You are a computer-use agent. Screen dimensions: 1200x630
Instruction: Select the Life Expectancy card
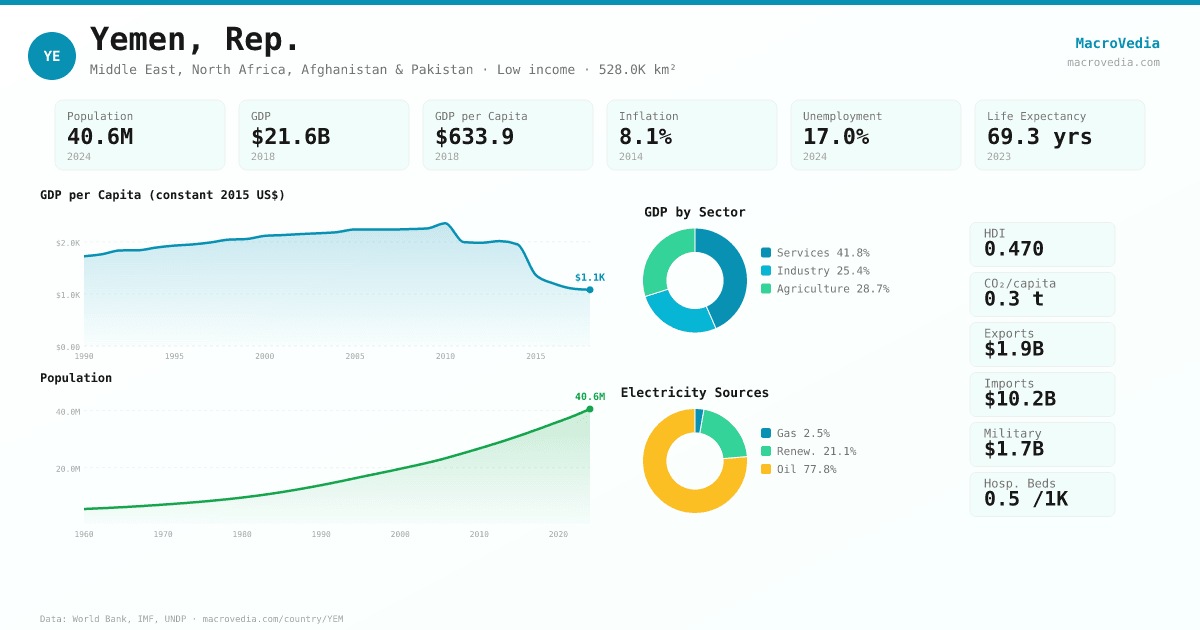pyautogui.click(x=1060, y=135)
